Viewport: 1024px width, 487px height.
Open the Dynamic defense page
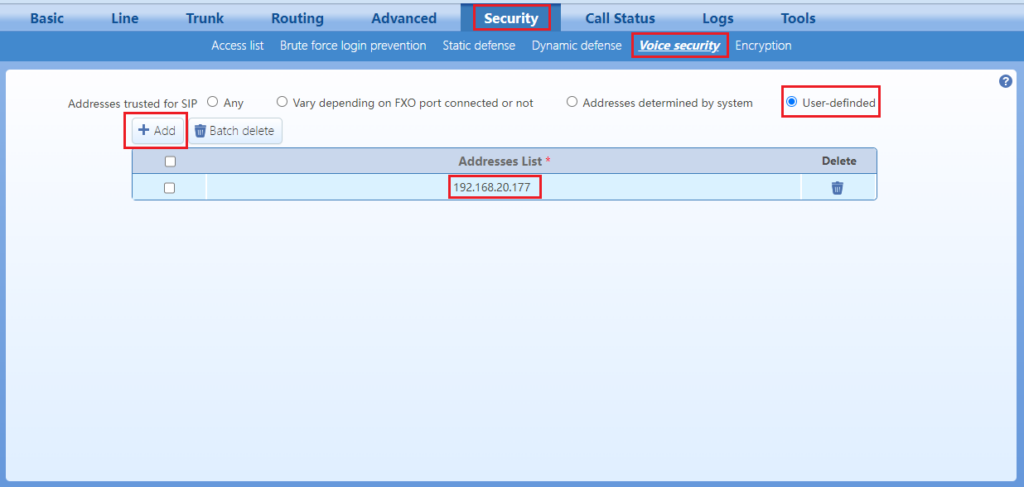click(x=575, y=46)
